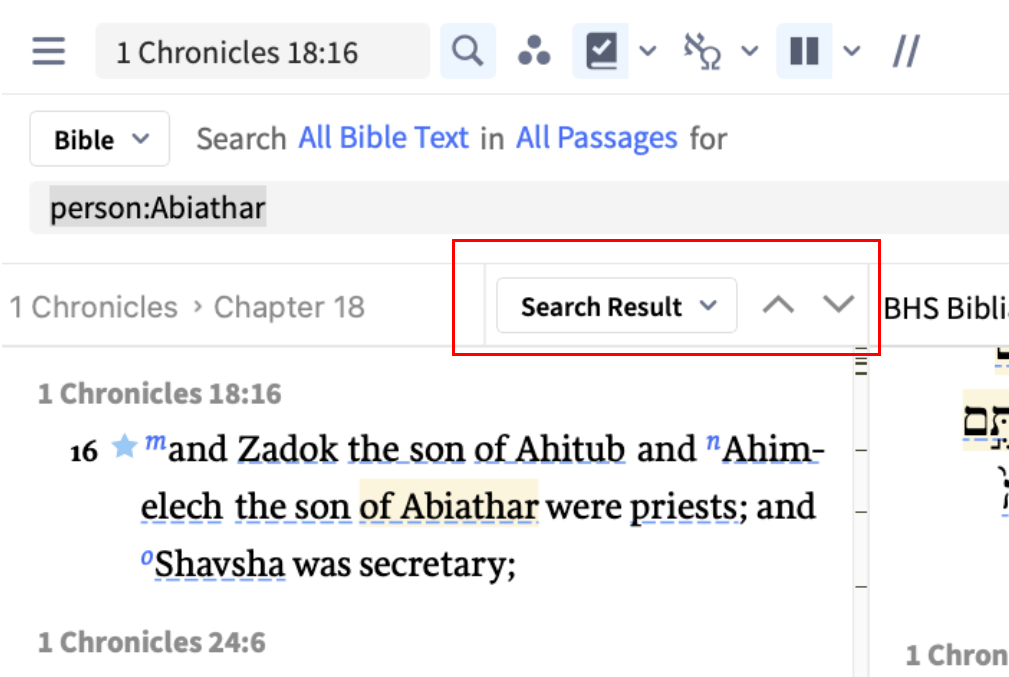This screenshot has height=677, width=1009.
Task: Toggle the interlinear icon
Action: [702, 51]
